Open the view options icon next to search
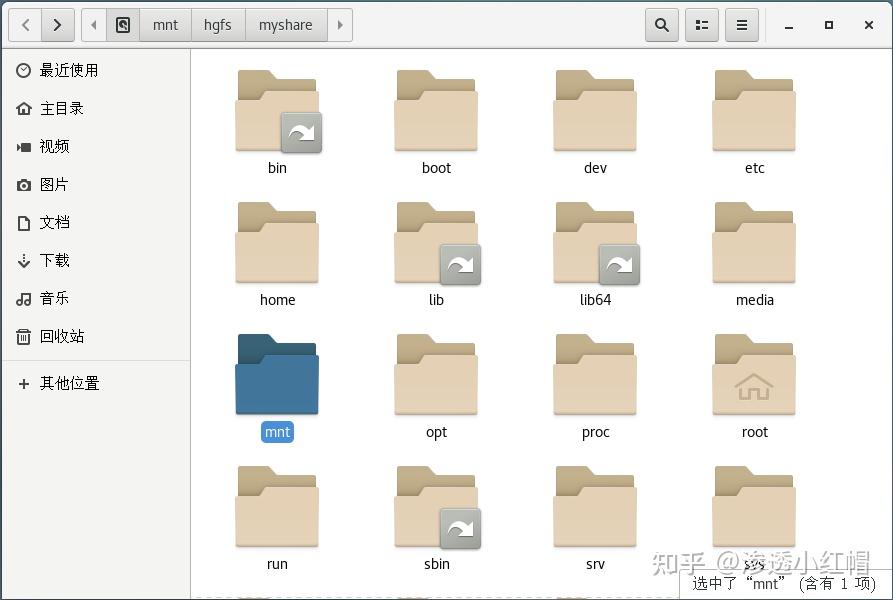The width and height of the screenshot is (893, 600). click(701, 25)
